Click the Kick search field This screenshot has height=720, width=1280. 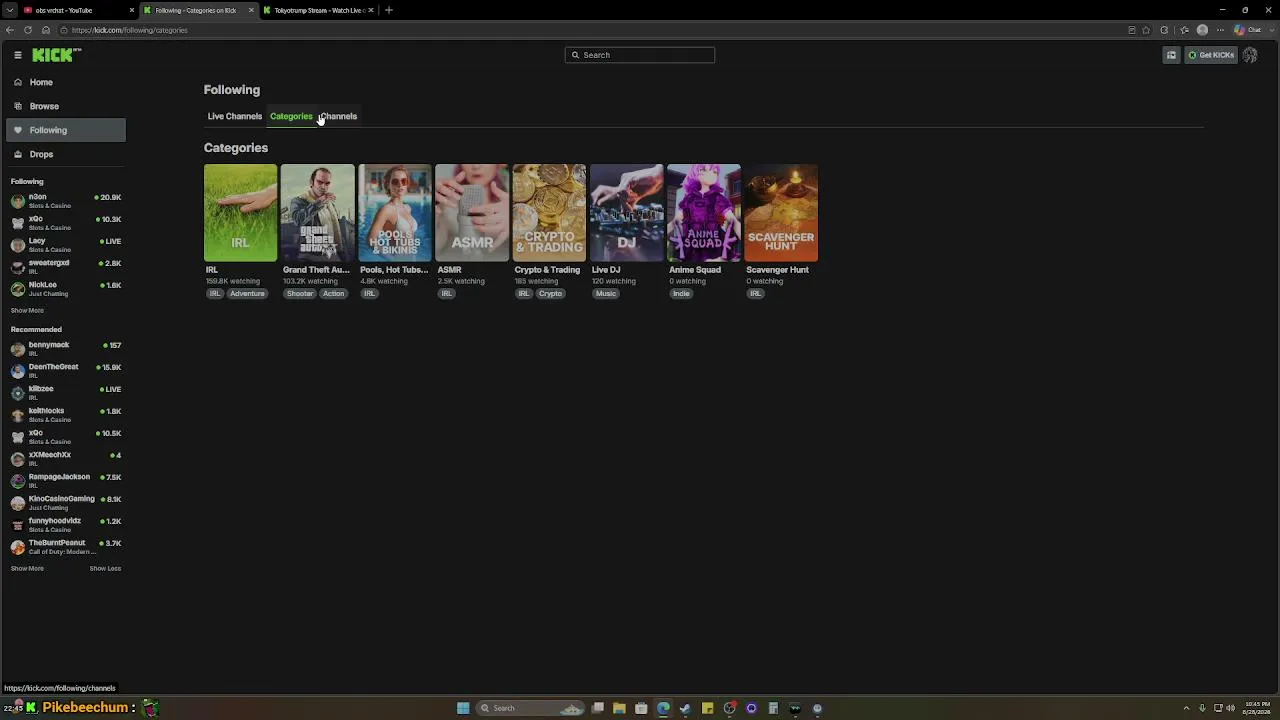640,55
